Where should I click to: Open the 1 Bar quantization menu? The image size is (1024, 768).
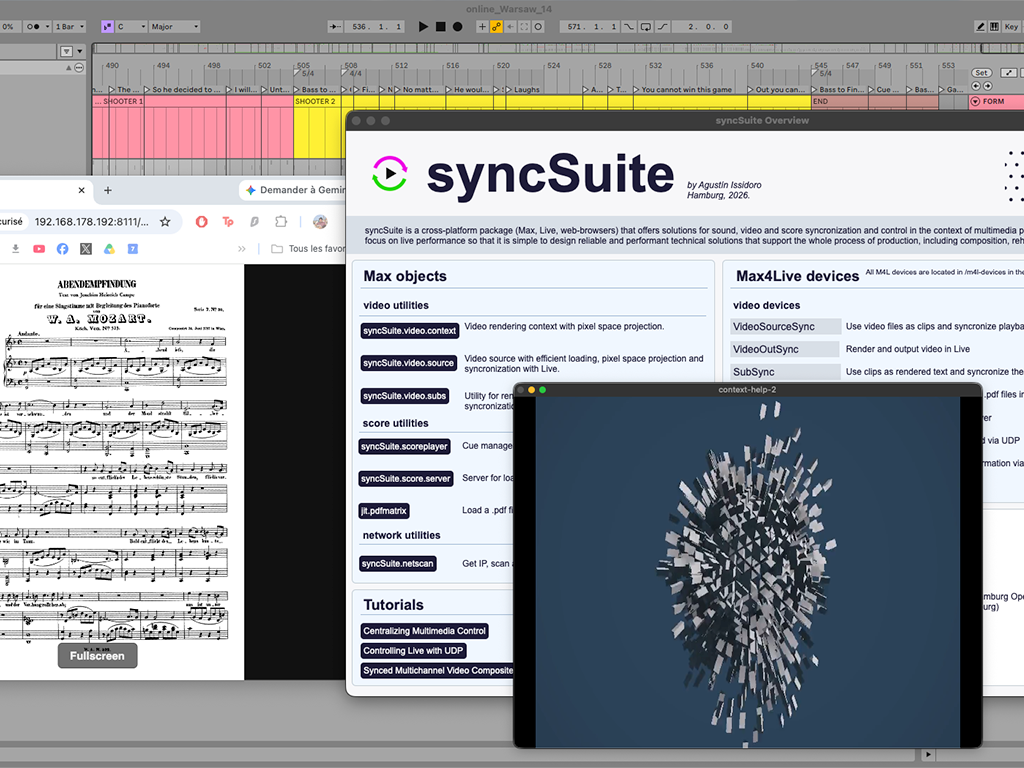click(69, 27)
